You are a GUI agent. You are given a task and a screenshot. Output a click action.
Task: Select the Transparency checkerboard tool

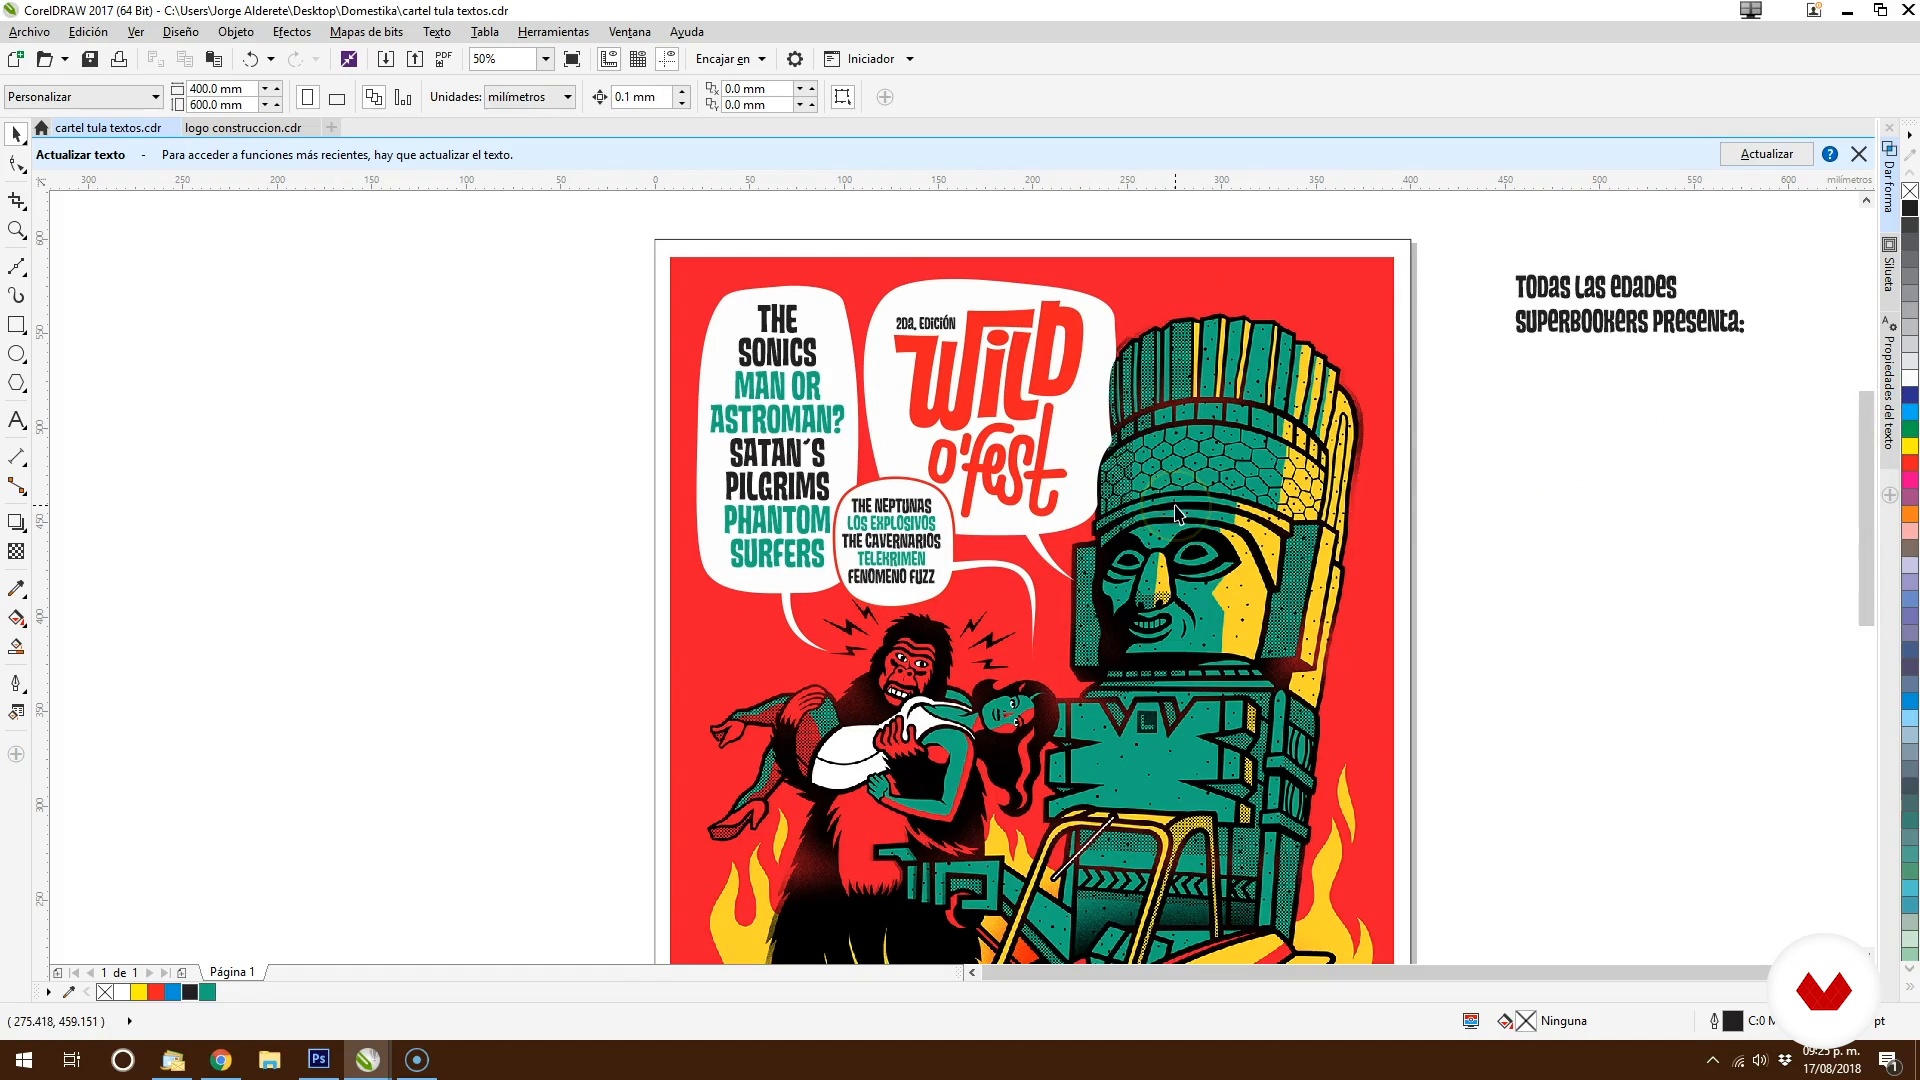pyautogui.click(x=16, y=551)
